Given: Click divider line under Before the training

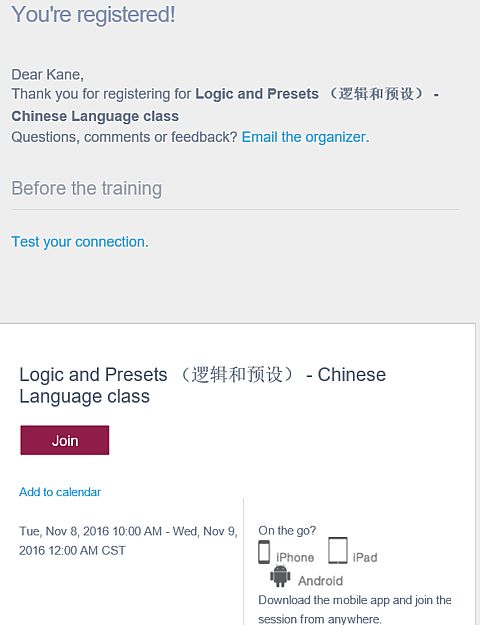Looking at the screenshot, I should [235, 209].
